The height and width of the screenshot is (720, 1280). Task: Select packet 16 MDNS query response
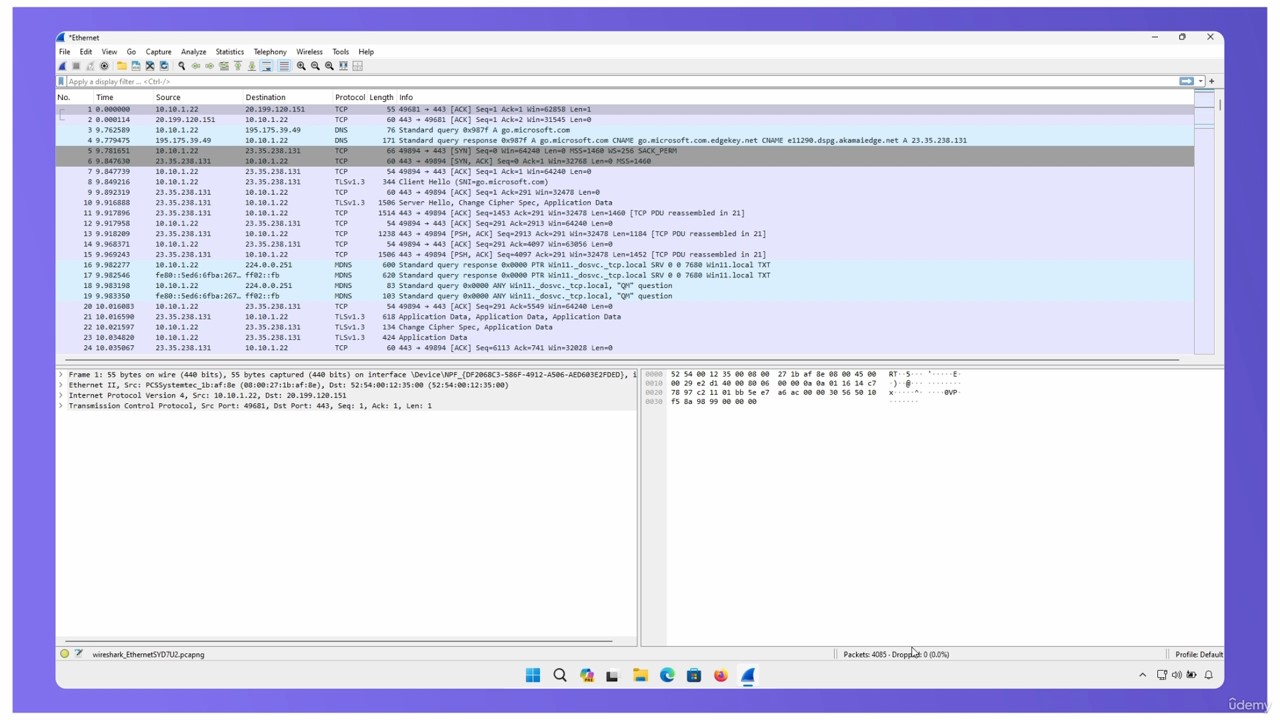coord(625,265)
